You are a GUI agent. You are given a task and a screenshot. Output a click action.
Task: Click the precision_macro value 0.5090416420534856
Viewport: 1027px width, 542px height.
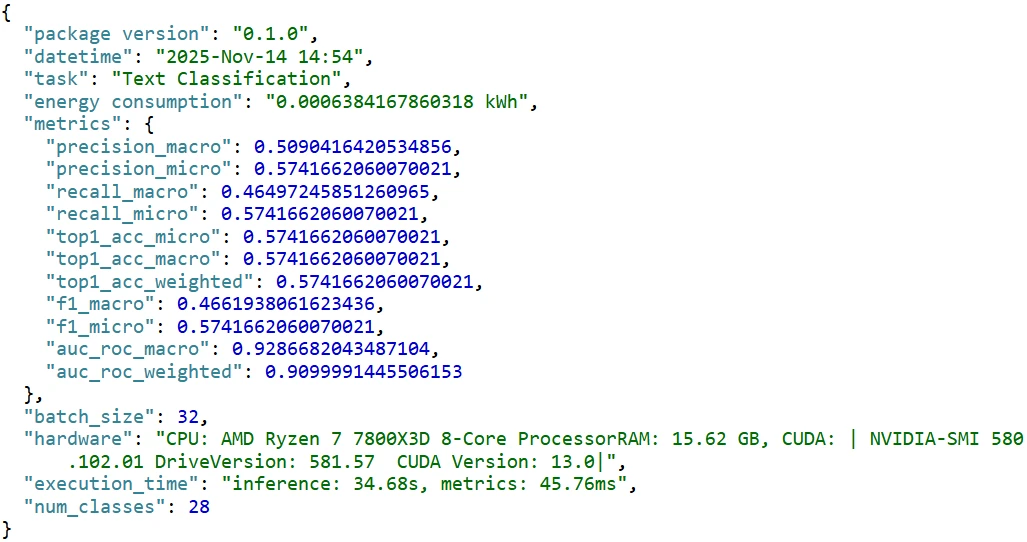point(356,146)
